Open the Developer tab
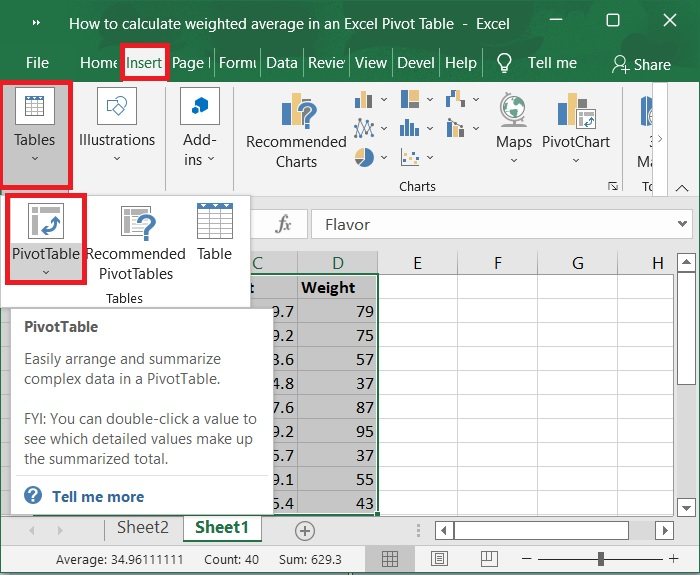Image resolution: width=700 pixels, height=575 pixels. coord(416,63)
